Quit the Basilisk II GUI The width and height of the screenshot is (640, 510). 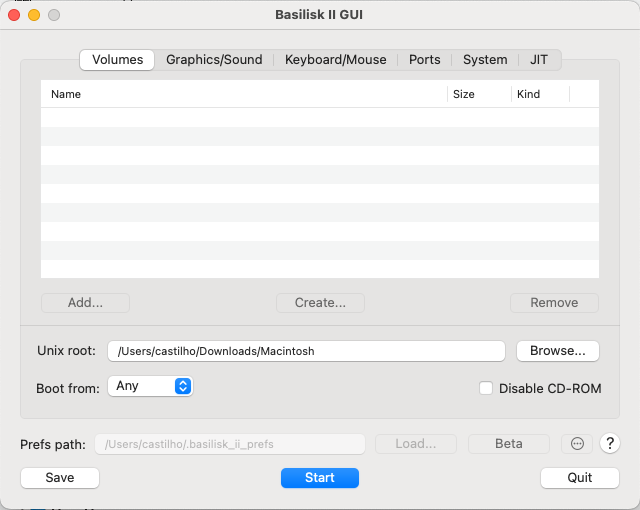click(580, 478)
